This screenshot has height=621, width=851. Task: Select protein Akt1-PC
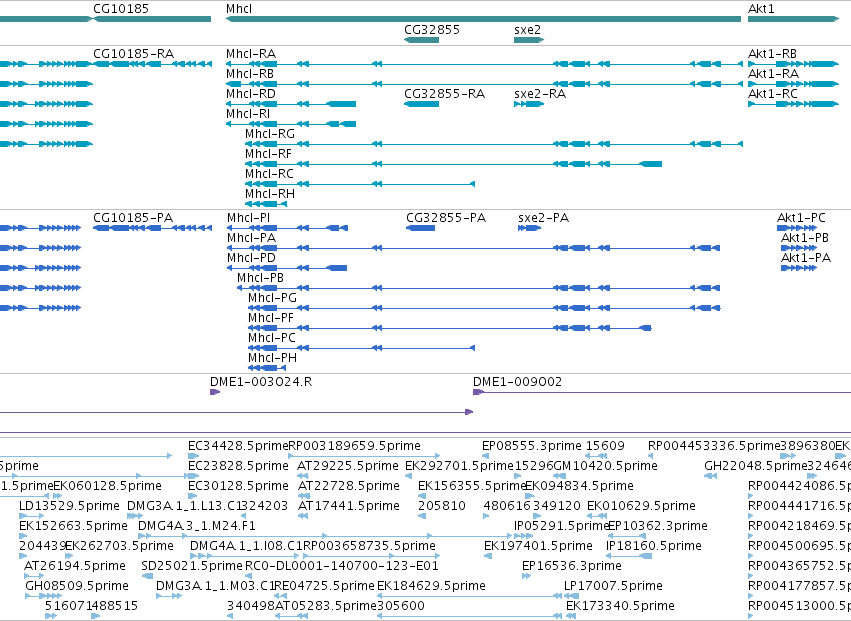click(x=799, y=228)
